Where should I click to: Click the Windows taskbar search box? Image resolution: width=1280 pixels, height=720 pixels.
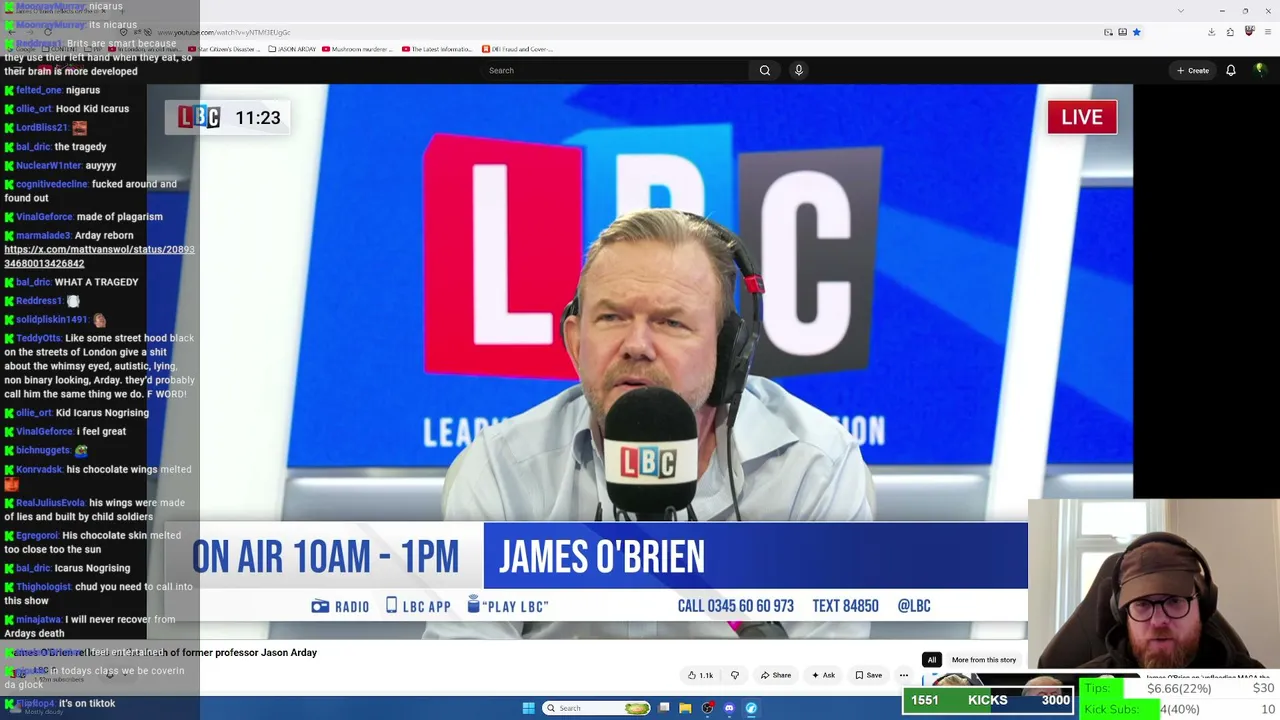[x=597, y=708]
